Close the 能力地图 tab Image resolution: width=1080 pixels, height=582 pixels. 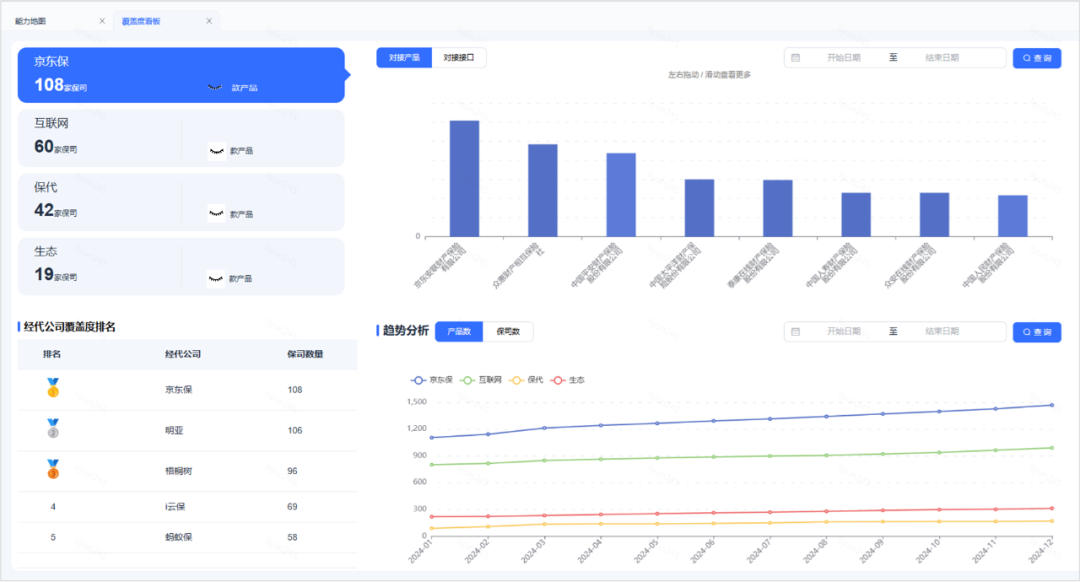coord(102,21)
